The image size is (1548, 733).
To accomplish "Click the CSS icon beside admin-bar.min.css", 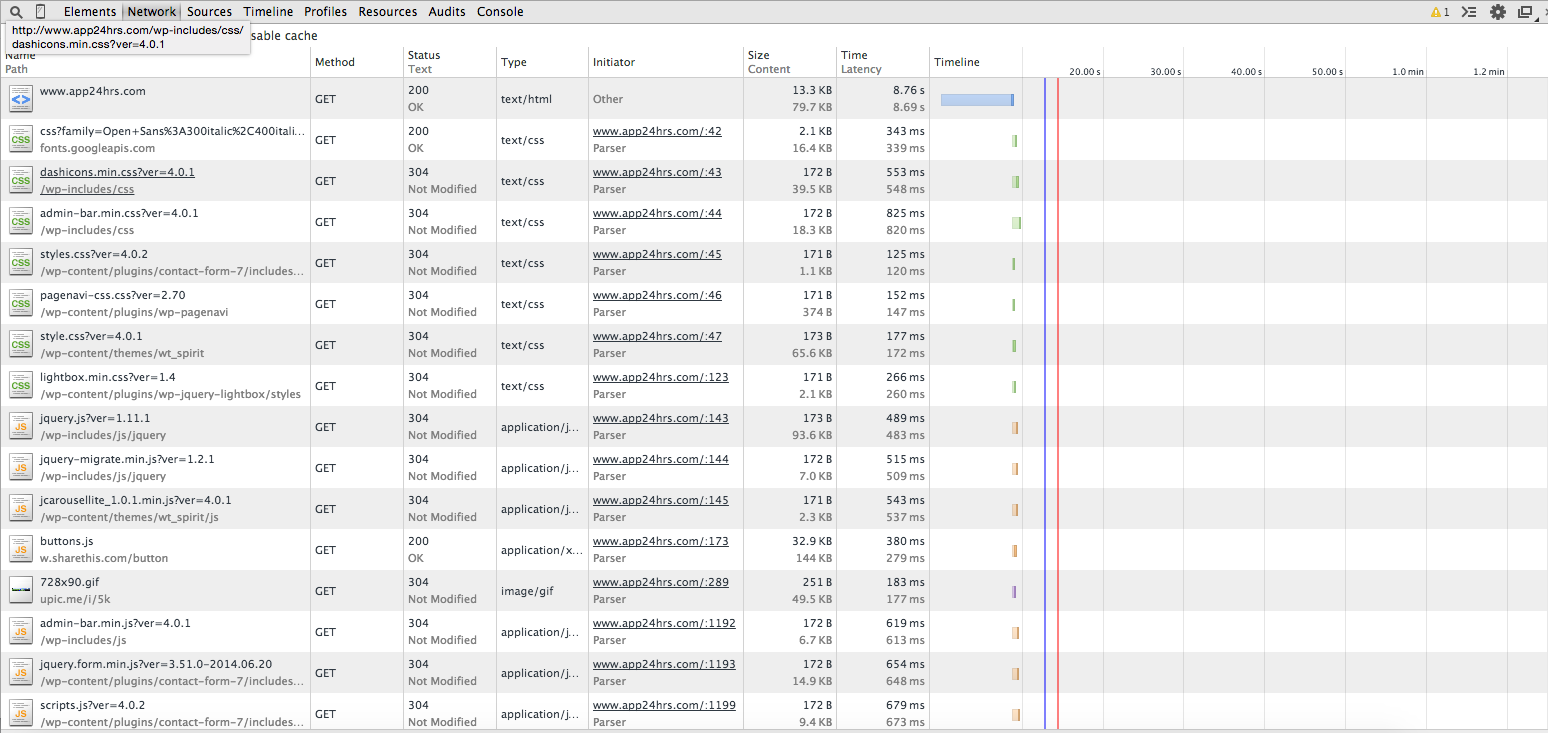I will coord(21,222).
